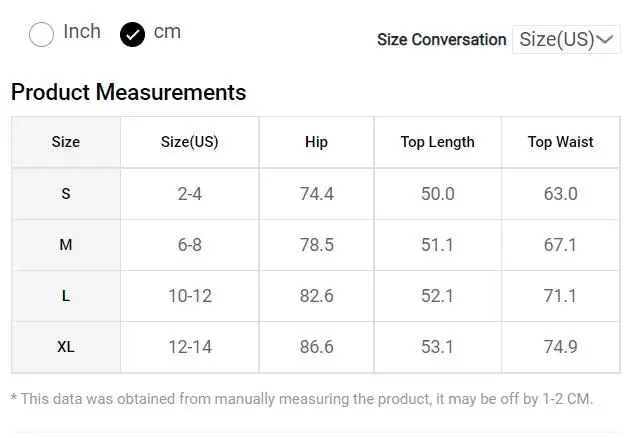Open the Size(US) conversion dropdown
637x438 pixels.
coord(565,40)
